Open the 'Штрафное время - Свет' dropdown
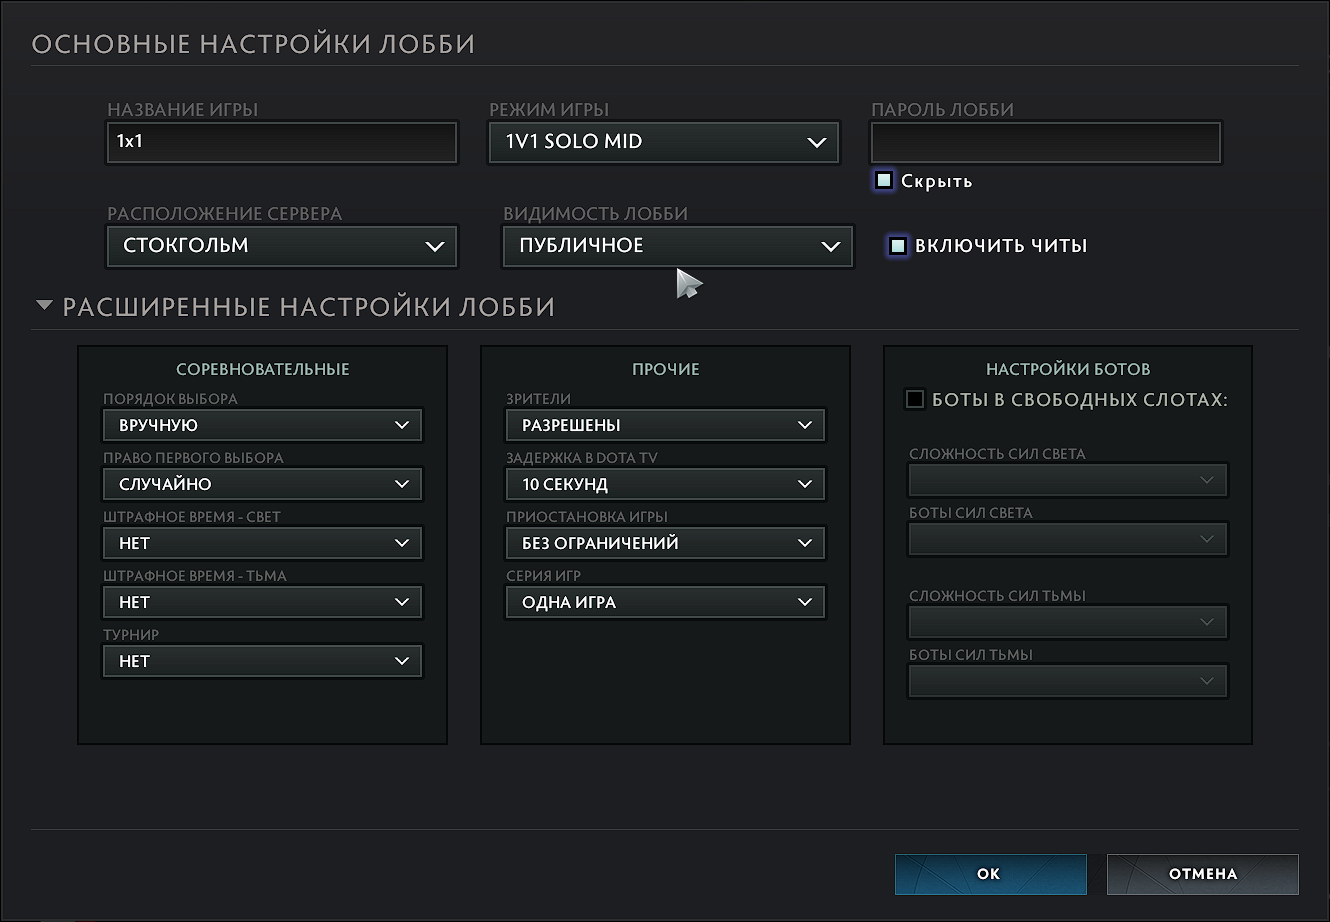Image resolution: width=1330 pixels, height=922 pixels. (262, 543)
